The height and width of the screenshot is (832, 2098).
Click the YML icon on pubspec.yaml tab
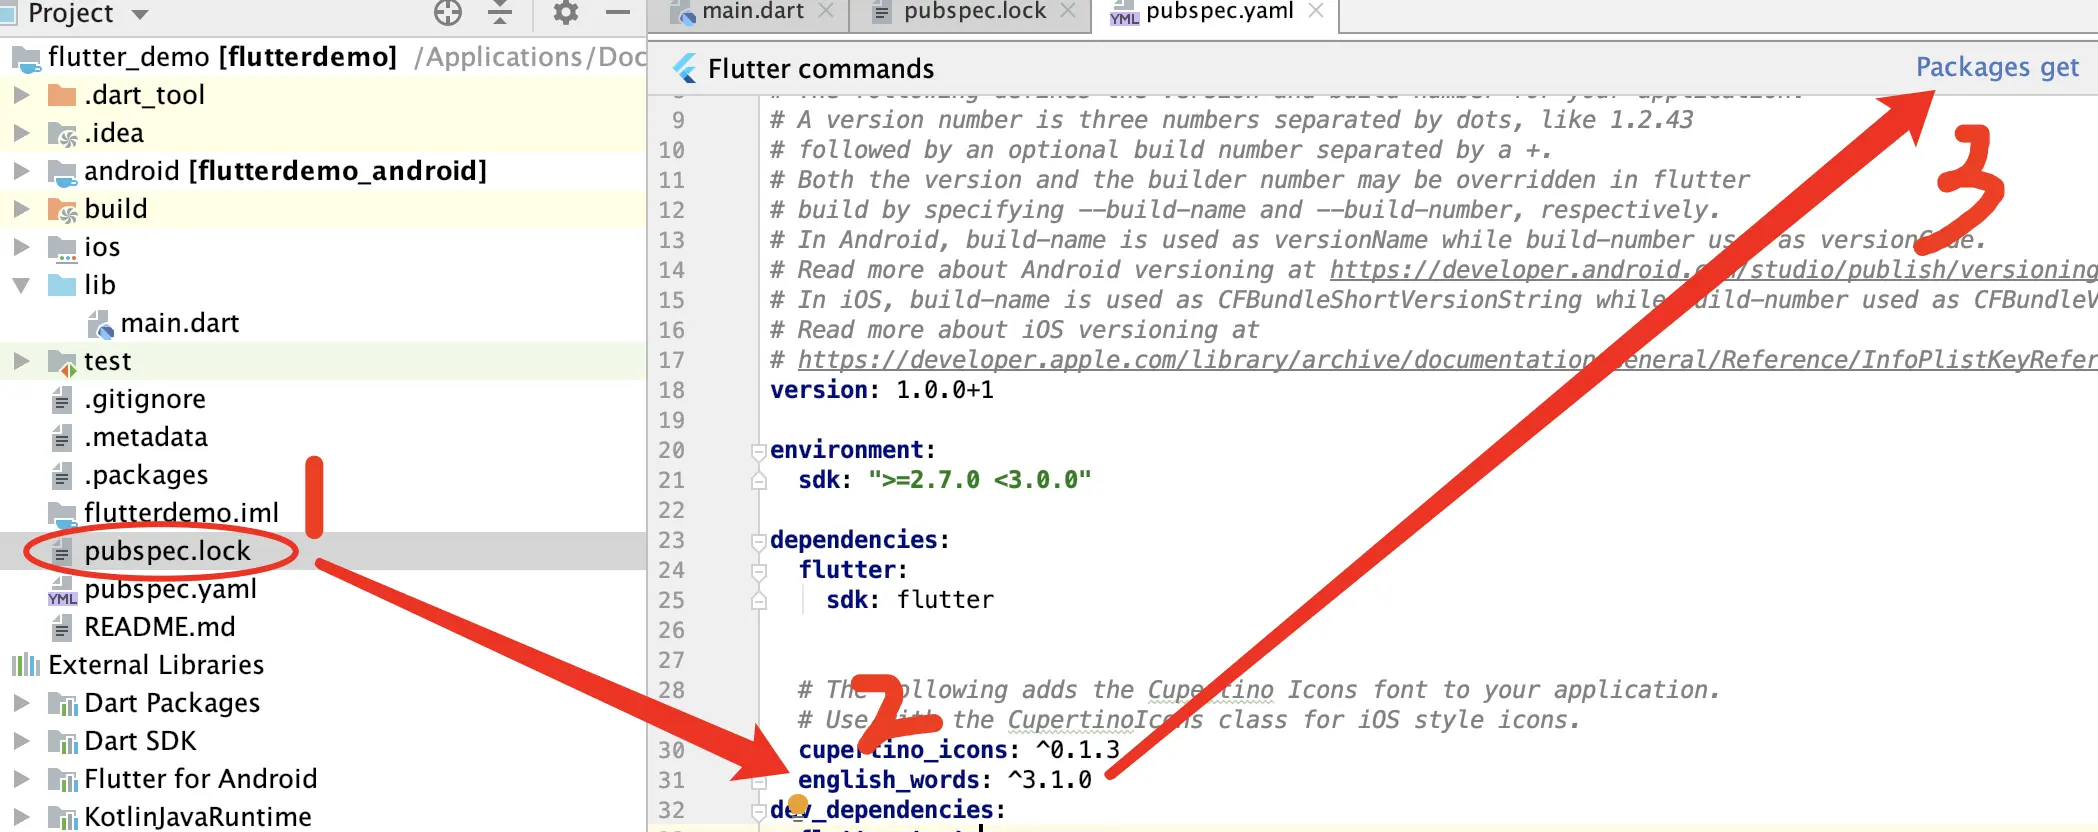coord(1125,12)
